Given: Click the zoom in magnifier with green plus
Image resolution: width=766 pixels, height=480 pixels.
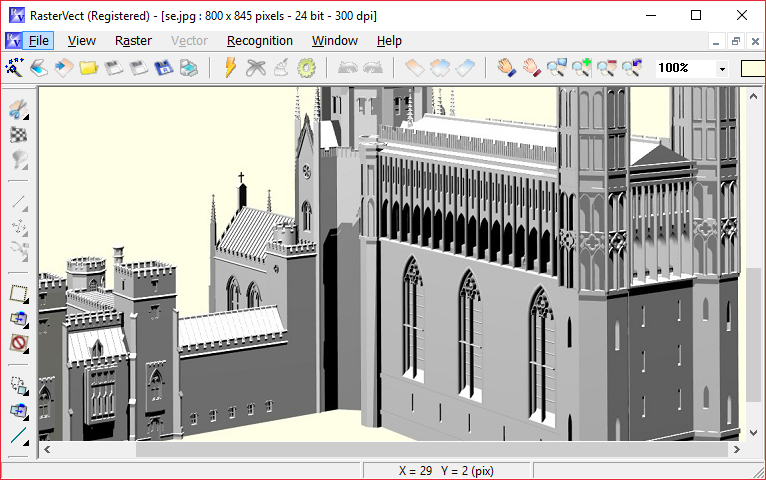Looking at the screenshot, I should 582,68.
